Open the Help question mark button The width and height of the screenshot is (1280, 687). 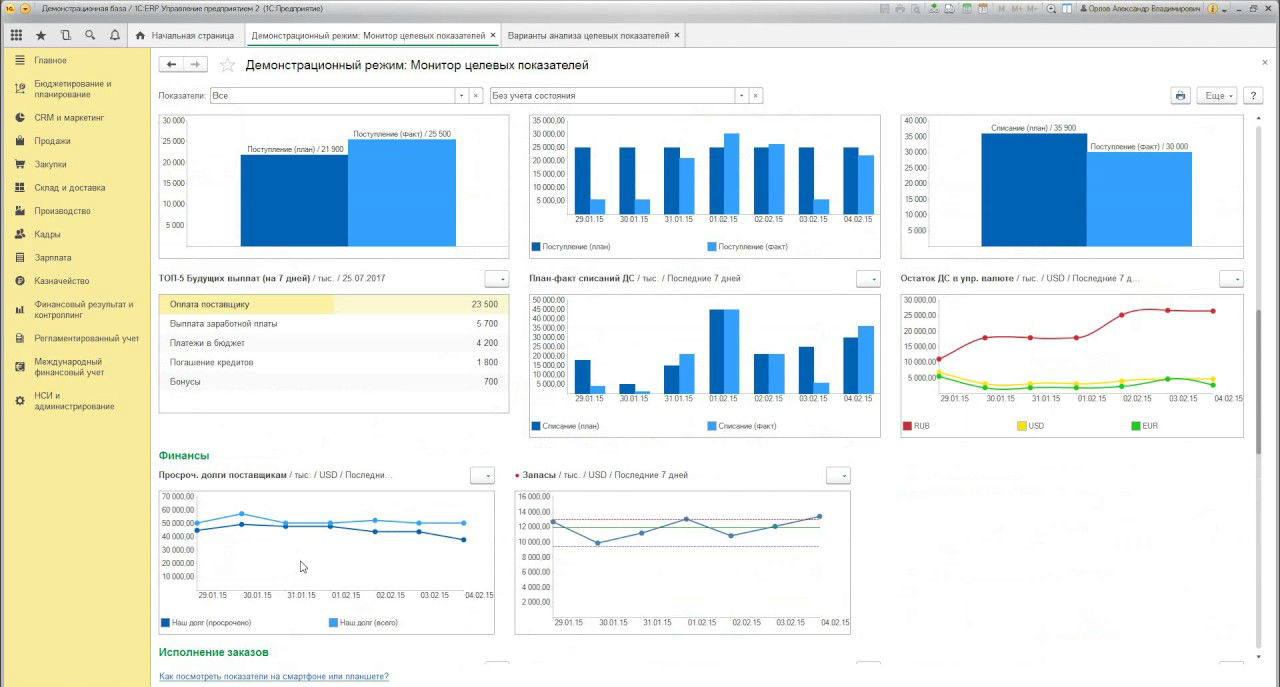(1252, 96)
